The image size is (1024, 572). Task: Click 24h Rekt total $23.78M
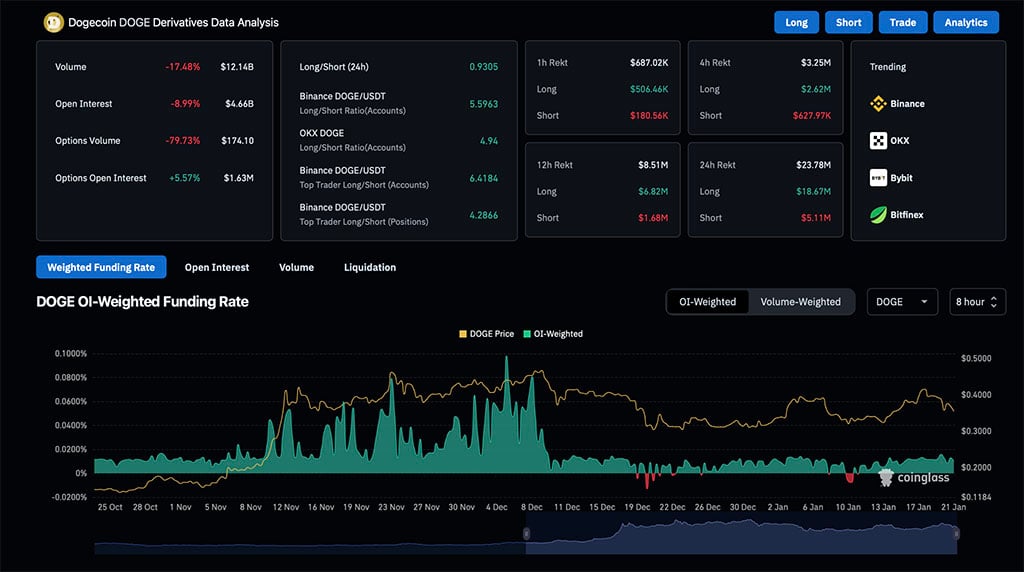pyautogui.click(x=814, y=165)
